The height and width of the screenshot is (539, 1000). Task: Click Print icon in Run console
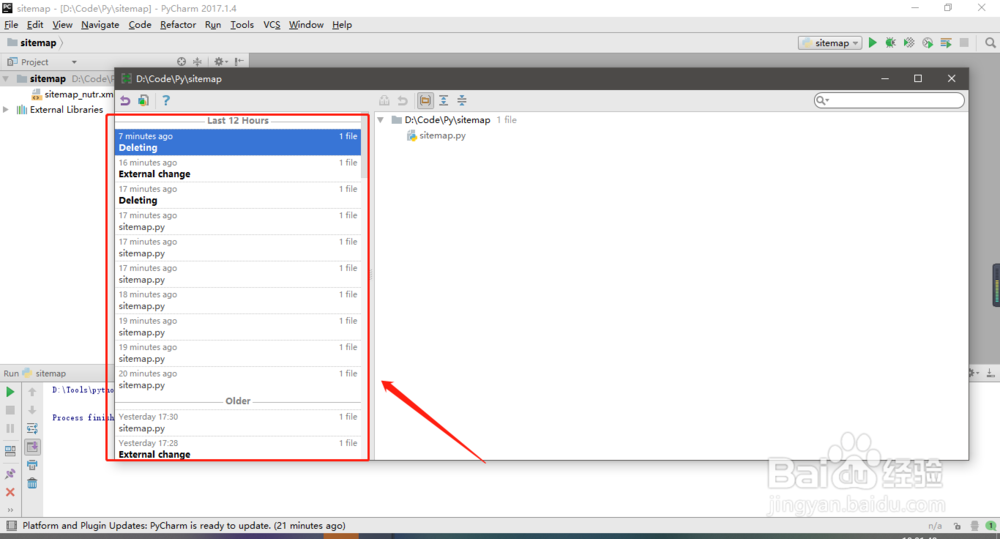32,465
